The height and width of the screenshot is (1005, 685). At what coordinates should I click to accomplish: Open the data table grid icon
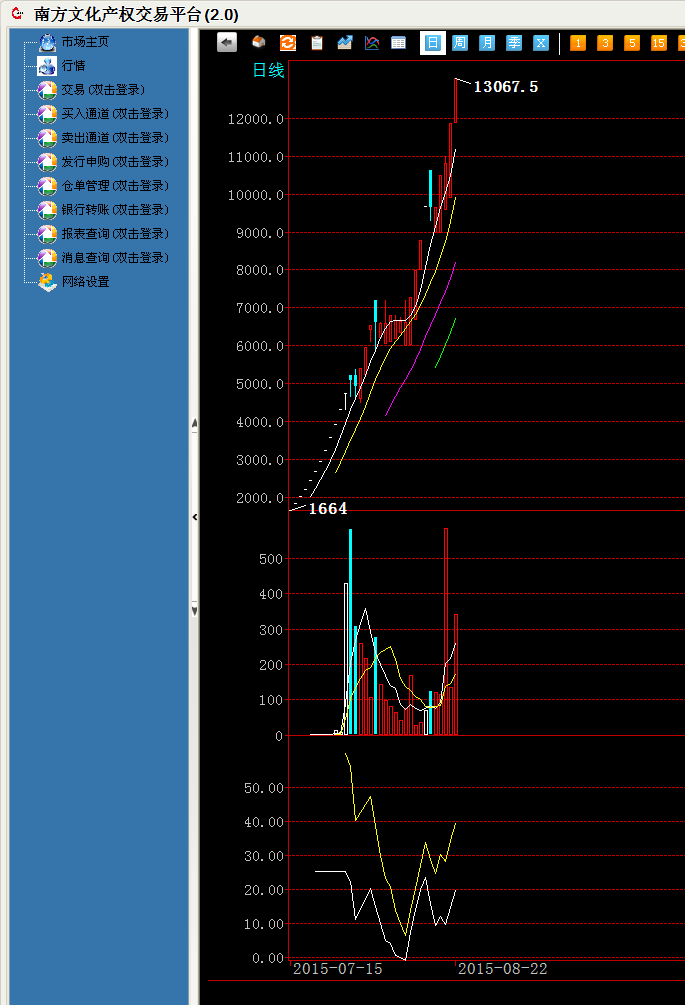click(398, 43)
